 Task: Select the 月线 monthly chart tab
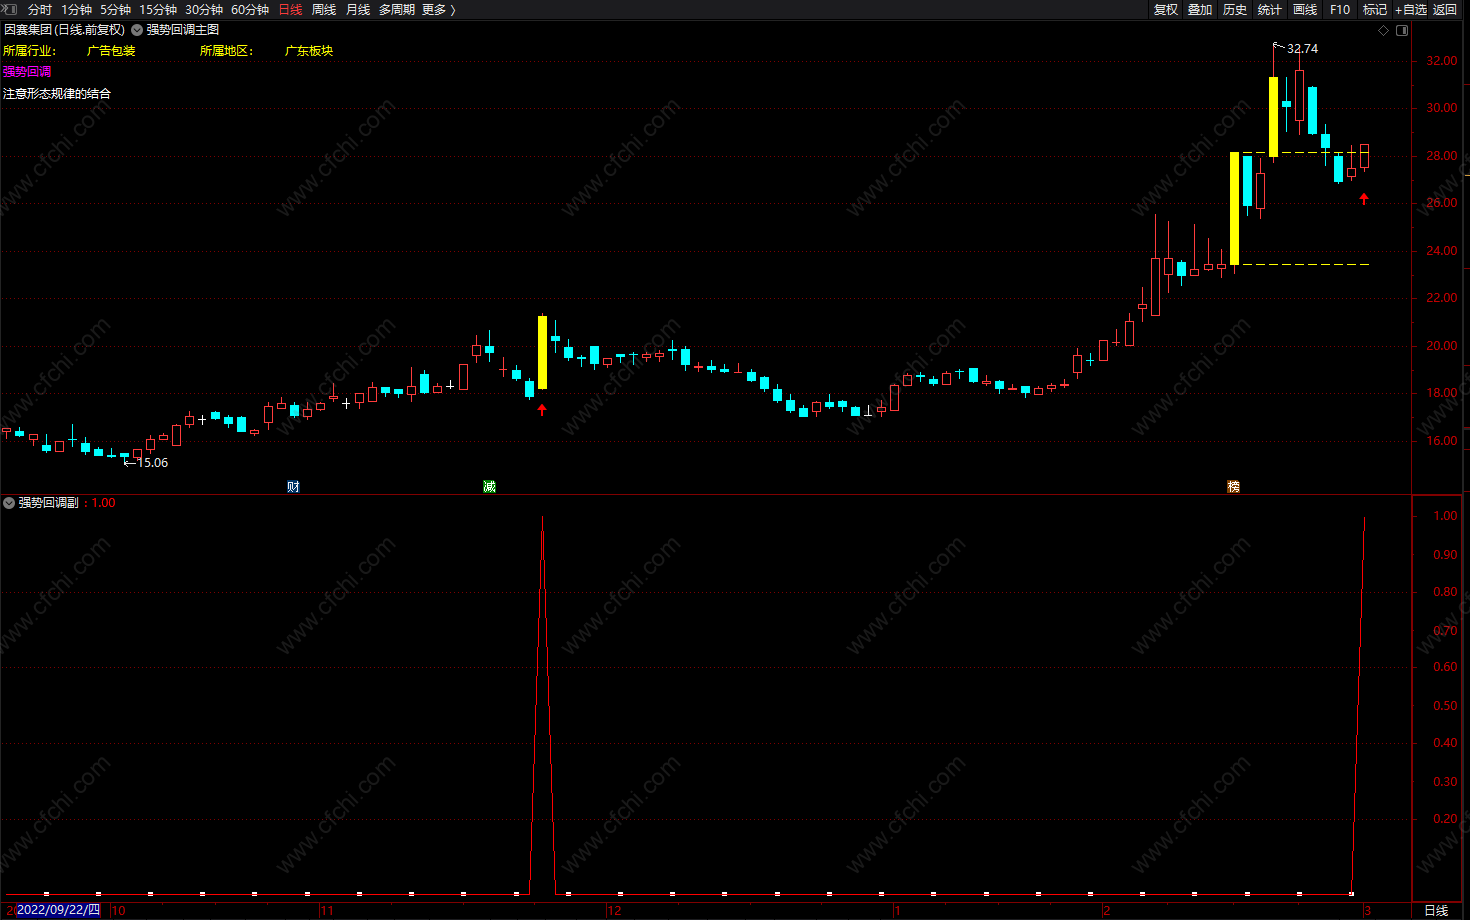pos(358,9)
